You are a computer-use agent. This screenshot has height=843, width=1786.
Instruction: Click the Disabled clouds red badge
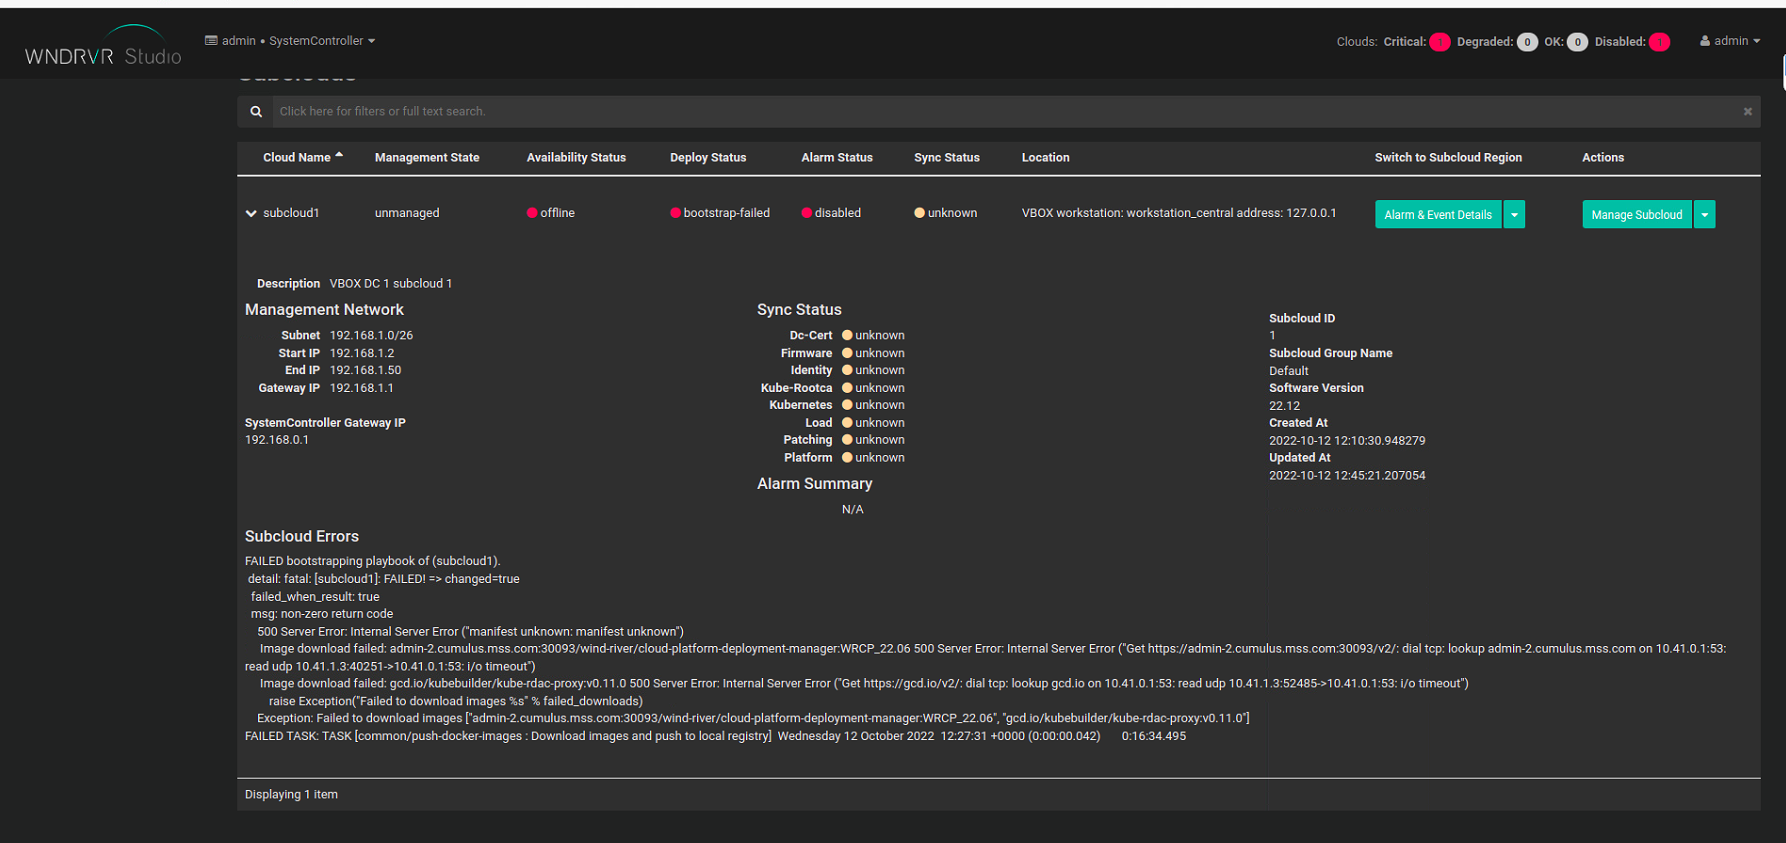[x=1659, y=42]
